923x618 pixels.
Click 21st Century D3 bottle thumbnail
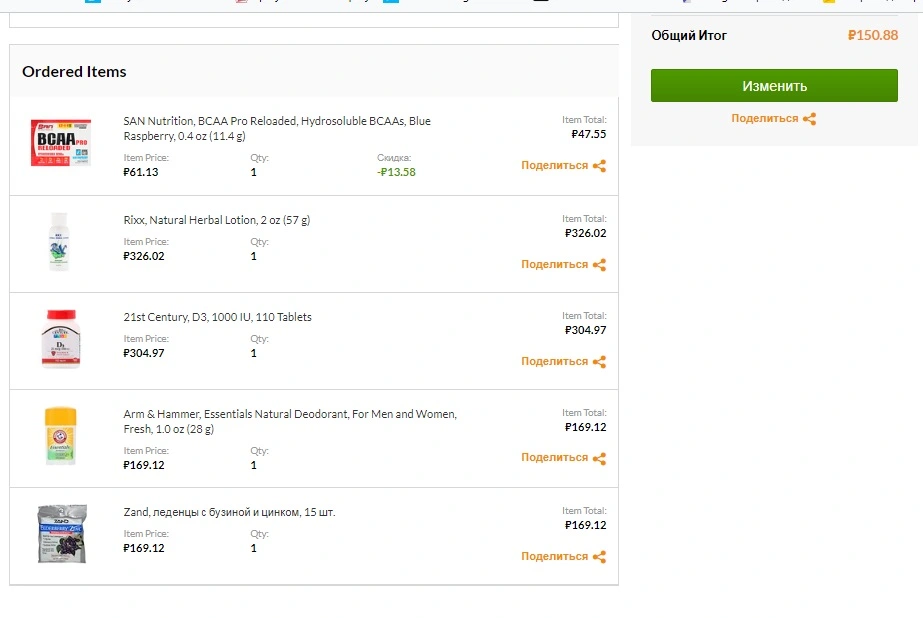coord(61,339)
